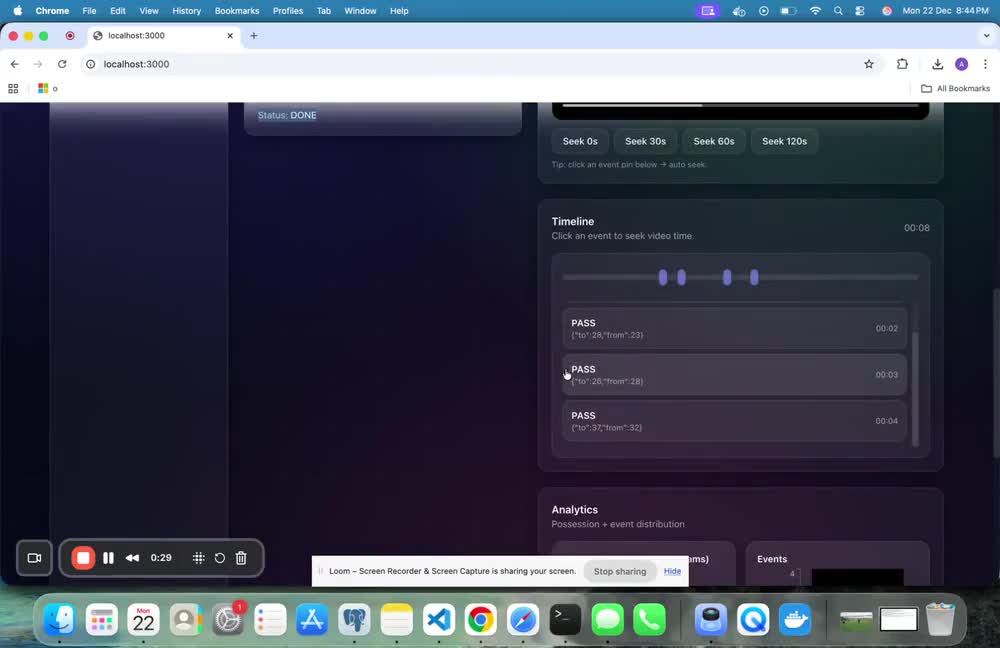Image resolution: width=1000 pixels, height=648 pixels.
Task: Hide the Loom sharing notice
Action: pyautogui.click(x=672, y=571)
